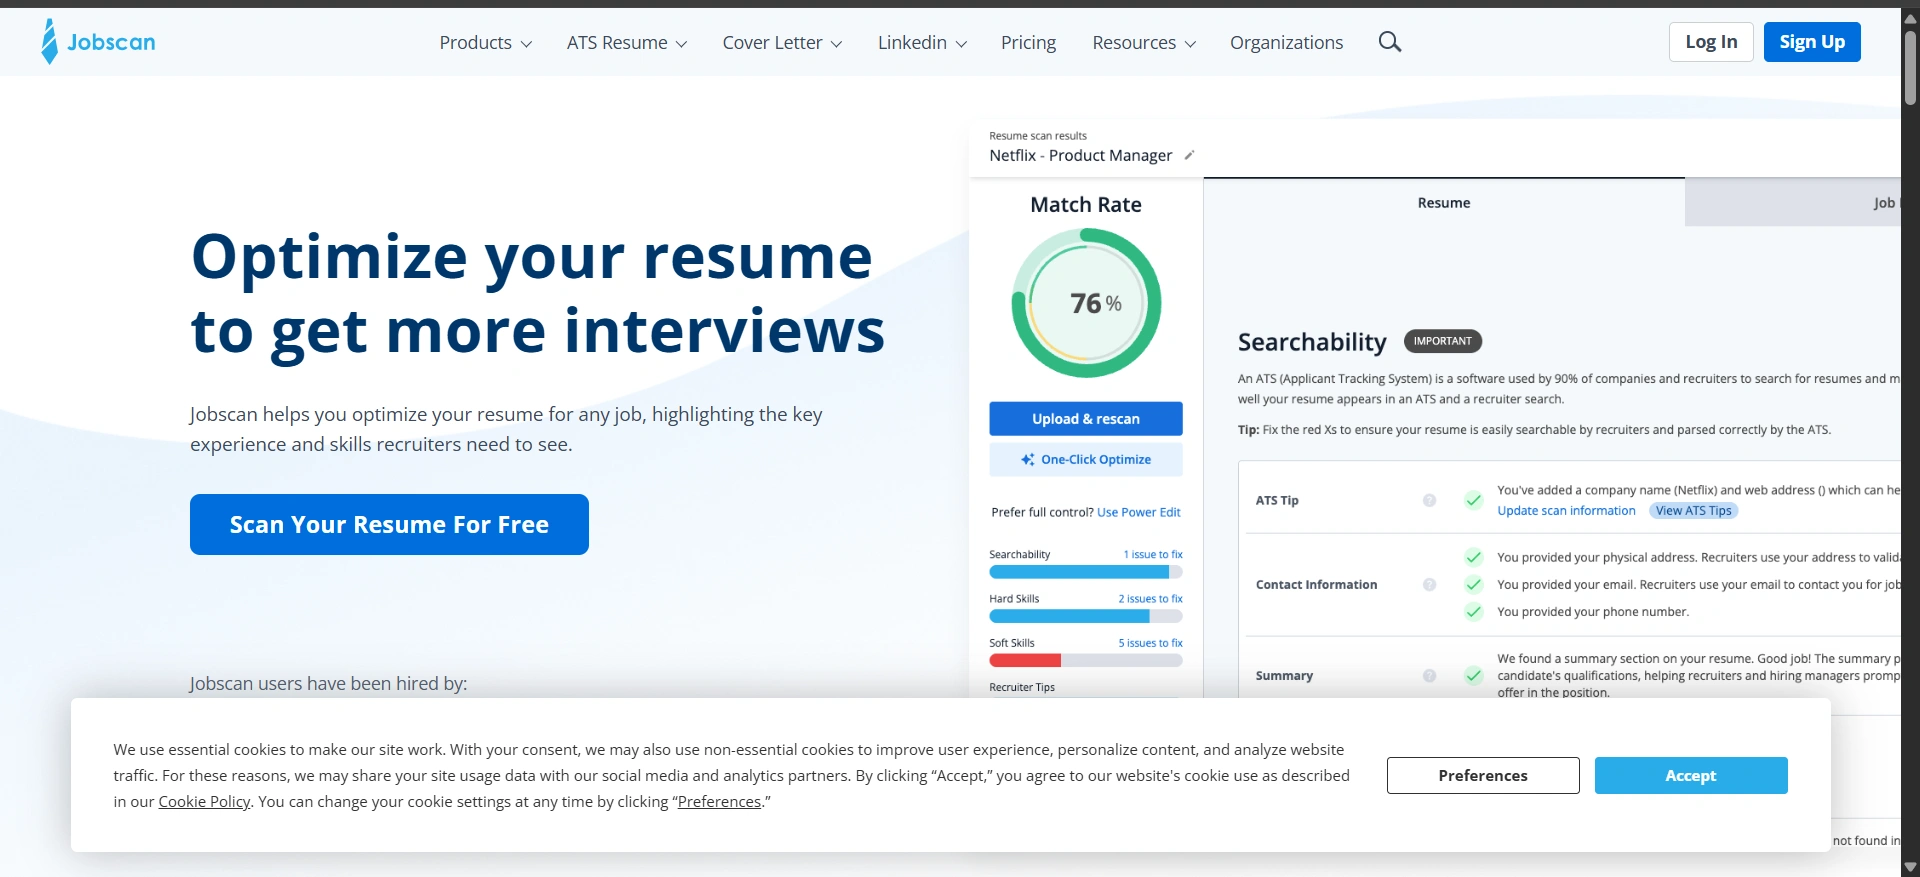The width and height of the screenshot is (1920, 877).
Task: Click 2 issues to fix for Hard Skills
Action: pos(1150,598)
